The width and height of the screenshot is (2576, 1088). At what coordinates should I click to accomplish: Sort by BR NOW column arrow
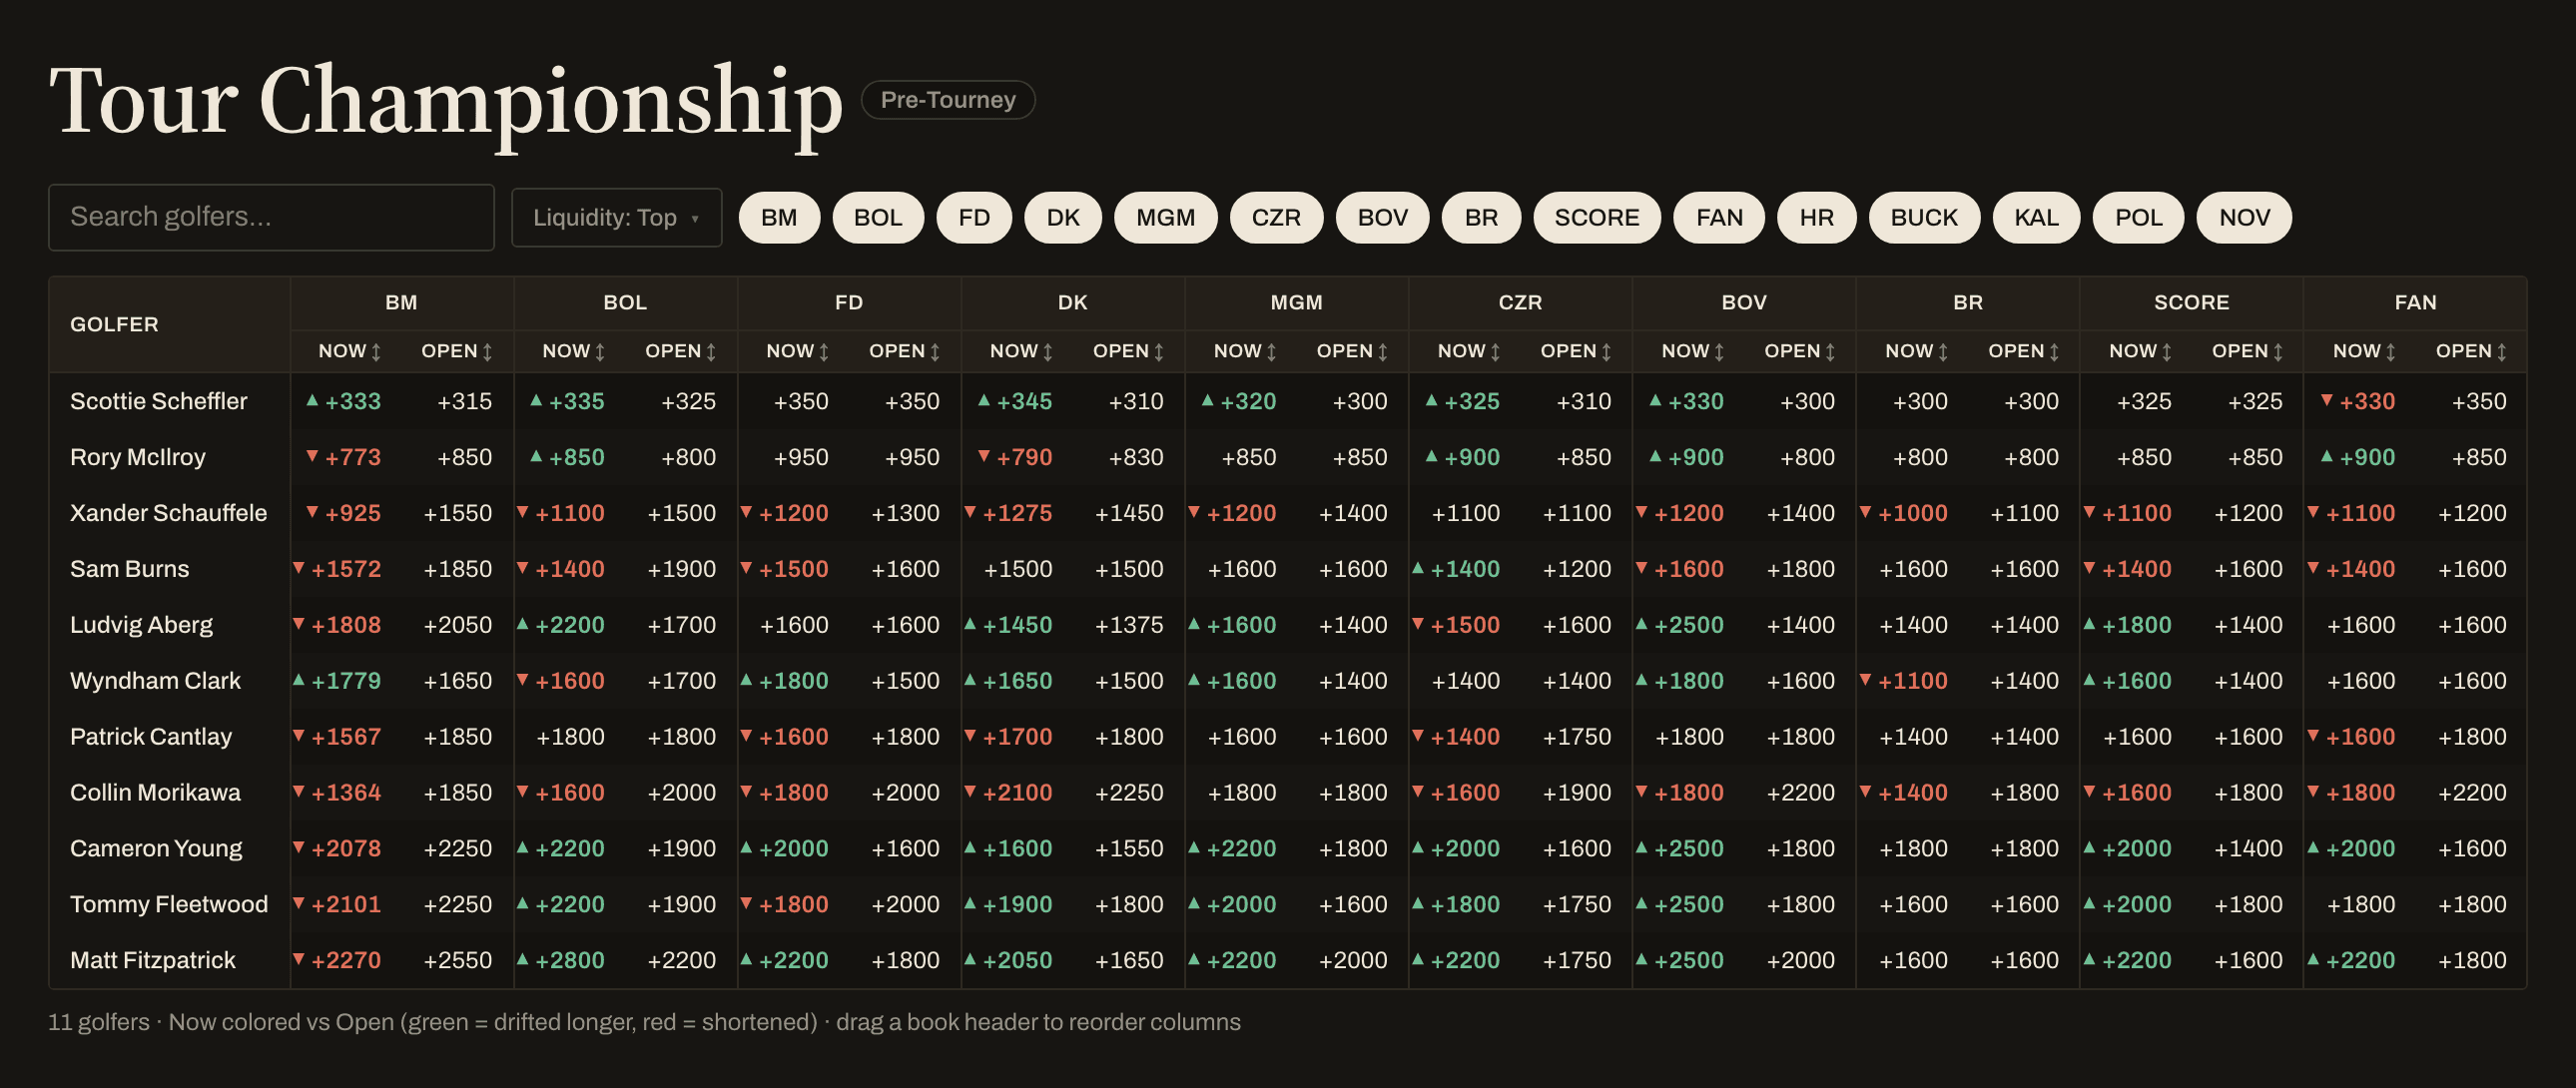point(1944,352)
